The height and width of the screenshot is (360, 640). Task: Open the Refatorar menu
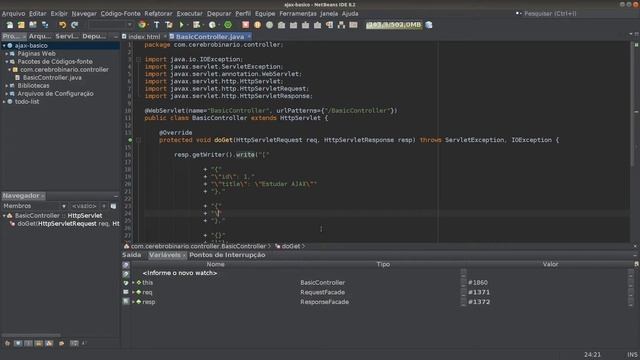point(158,13)
